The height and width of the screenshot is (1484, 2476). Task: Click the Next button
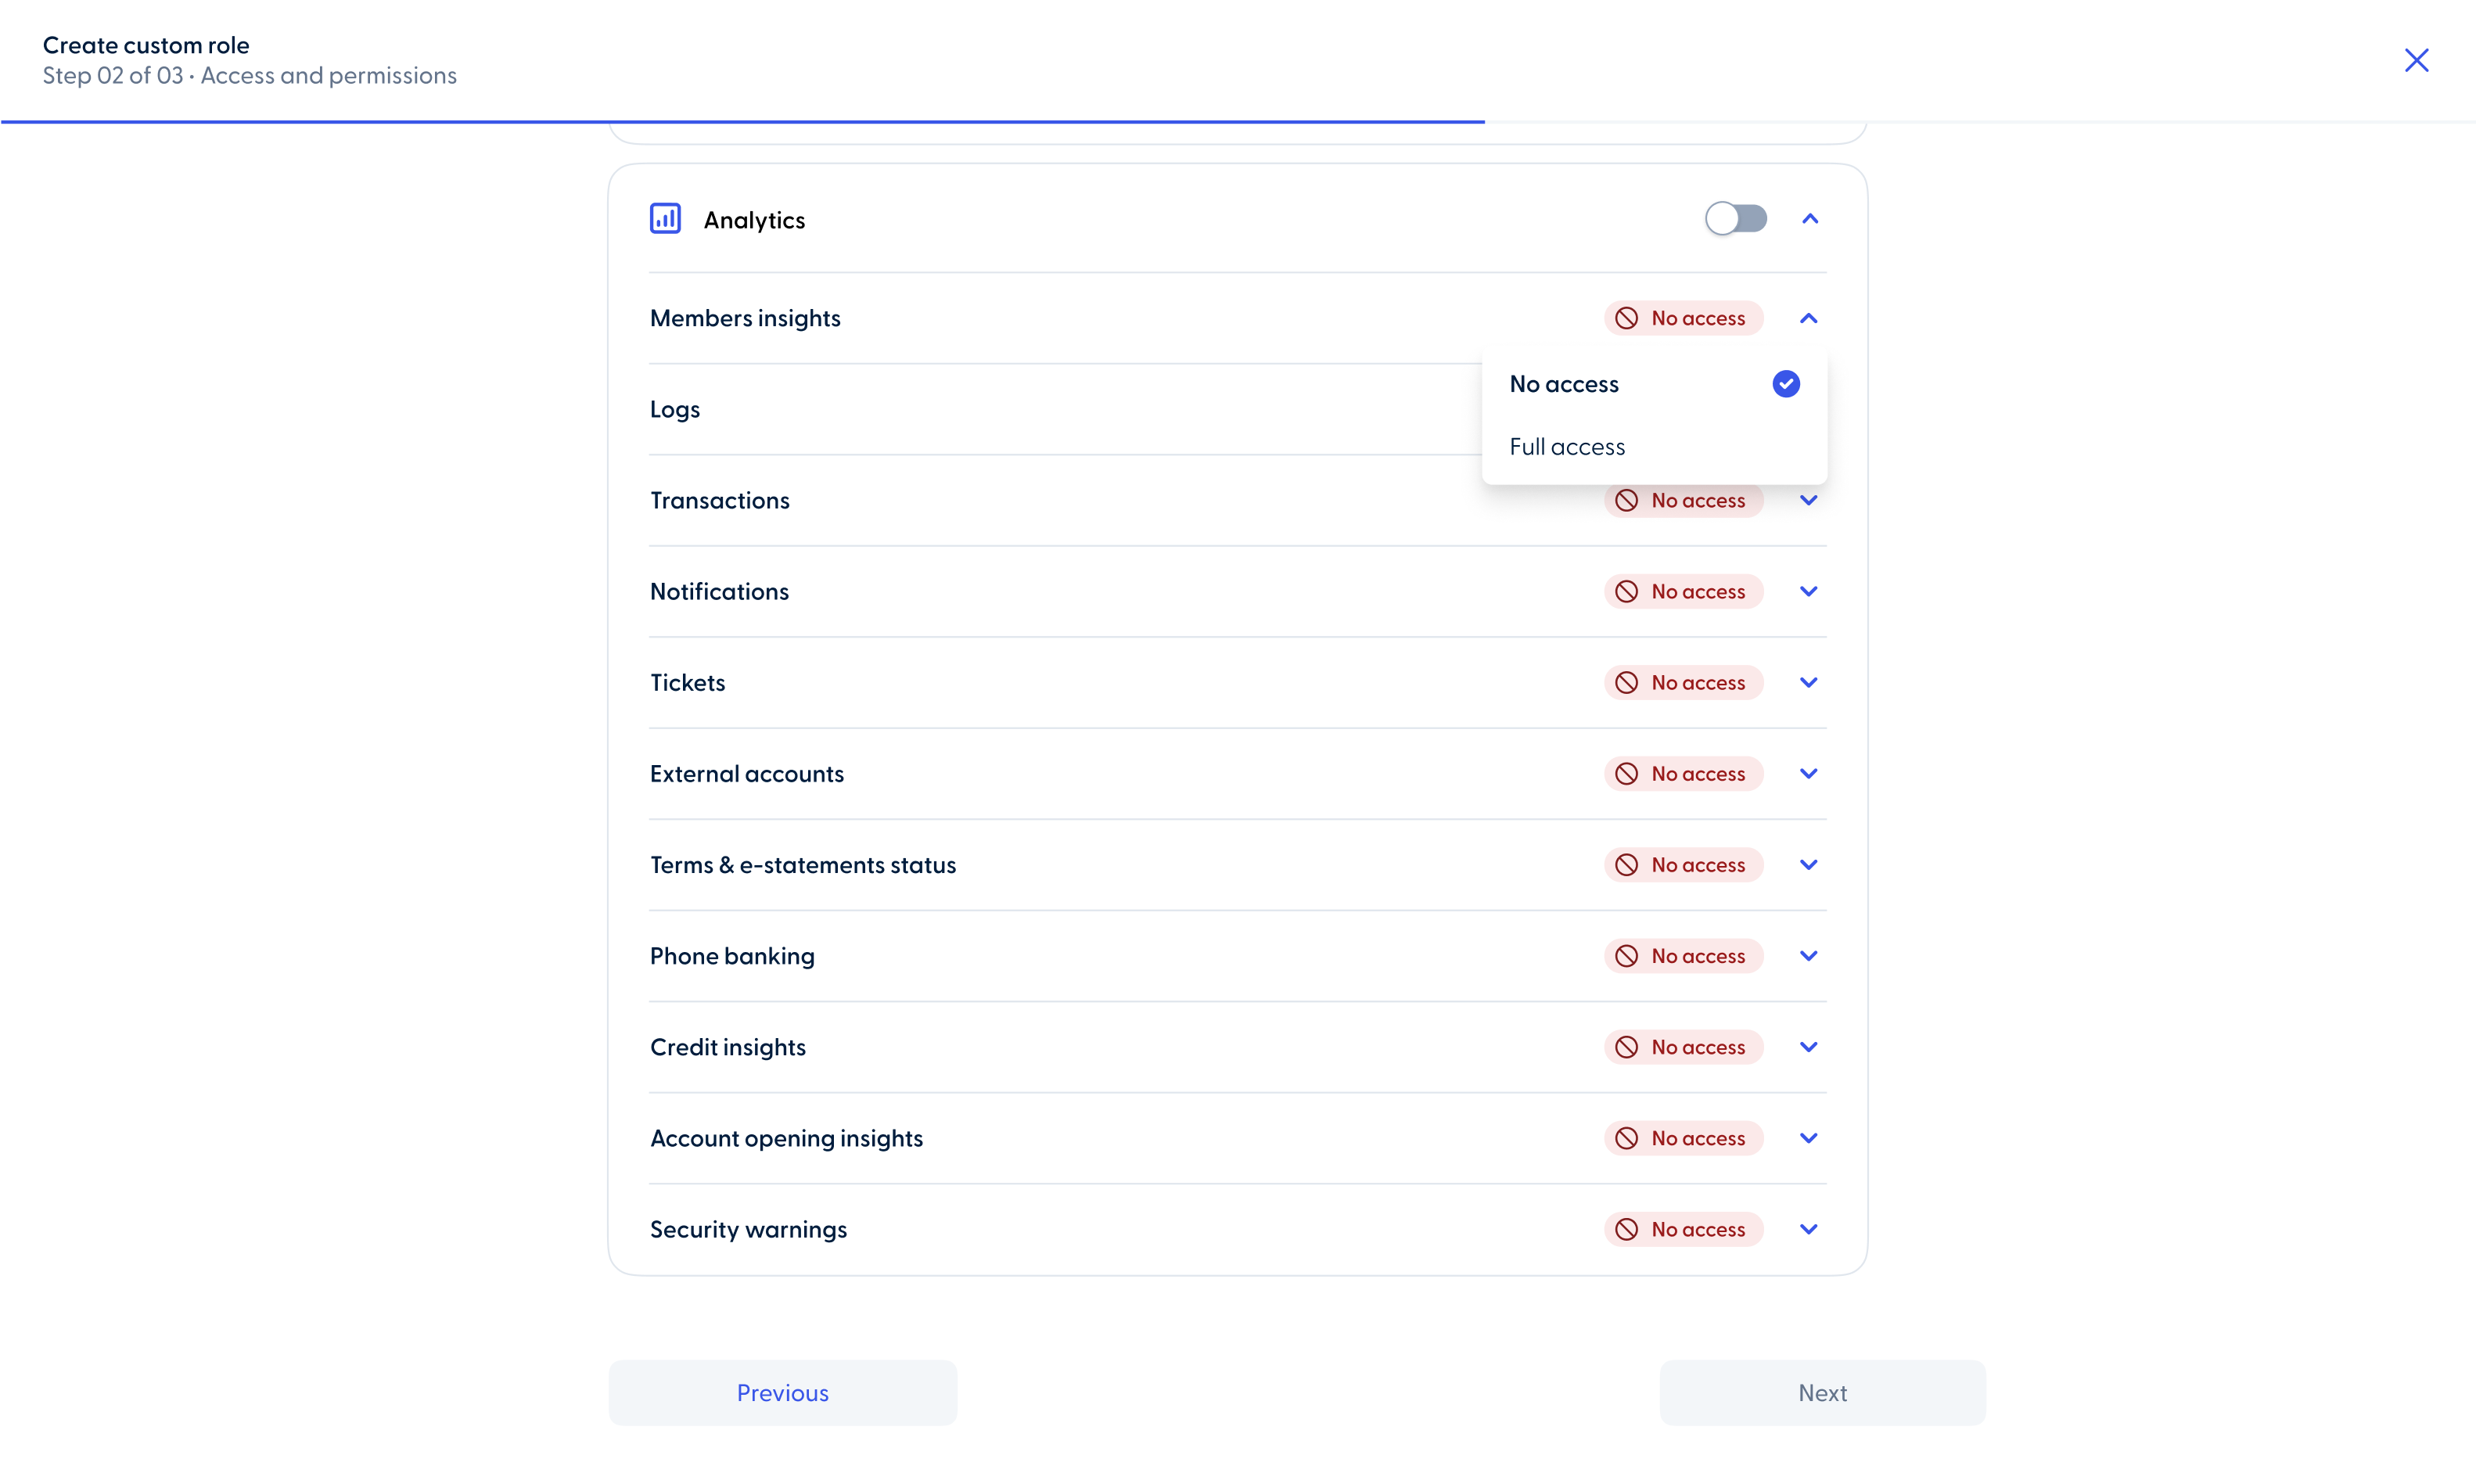pyautogui.click(x=1822, y=1392)
